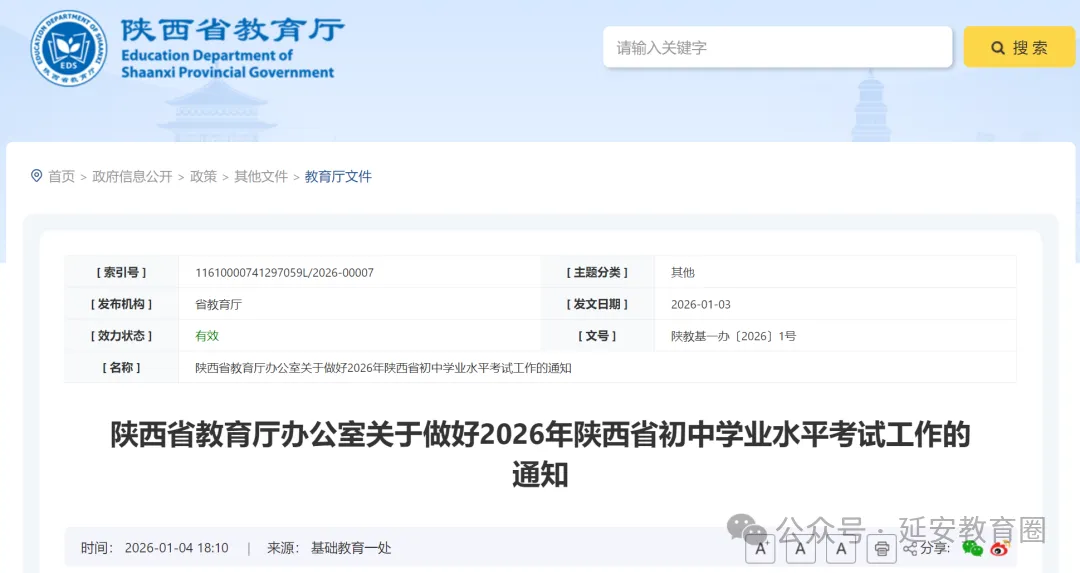Open 政策 breadcrumb link
1080x573 pixels.
(203, 177)
